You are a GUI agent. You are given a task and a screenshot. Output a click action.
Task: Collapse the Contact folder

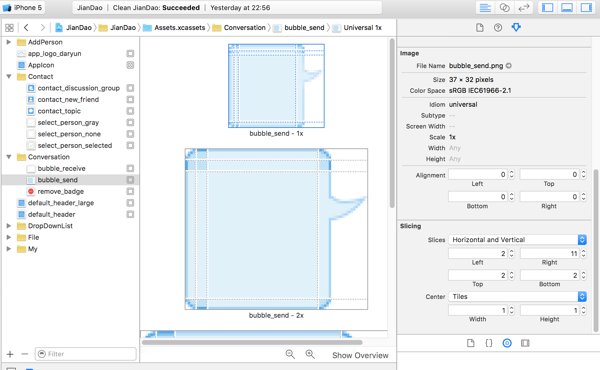(8, 77)
